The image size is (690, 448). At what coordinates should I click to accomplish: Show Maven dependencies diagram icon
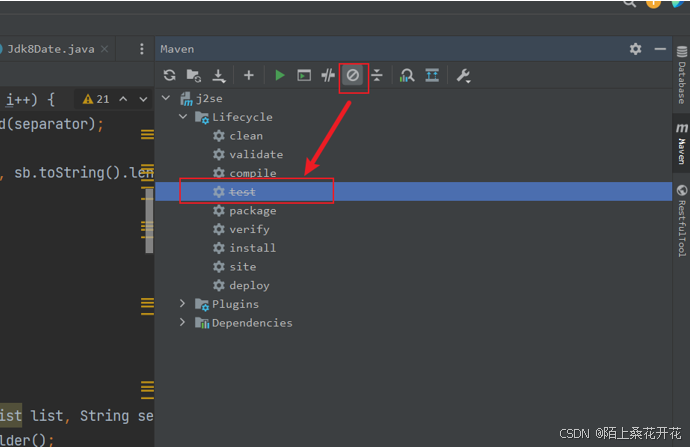click(407, 75)
